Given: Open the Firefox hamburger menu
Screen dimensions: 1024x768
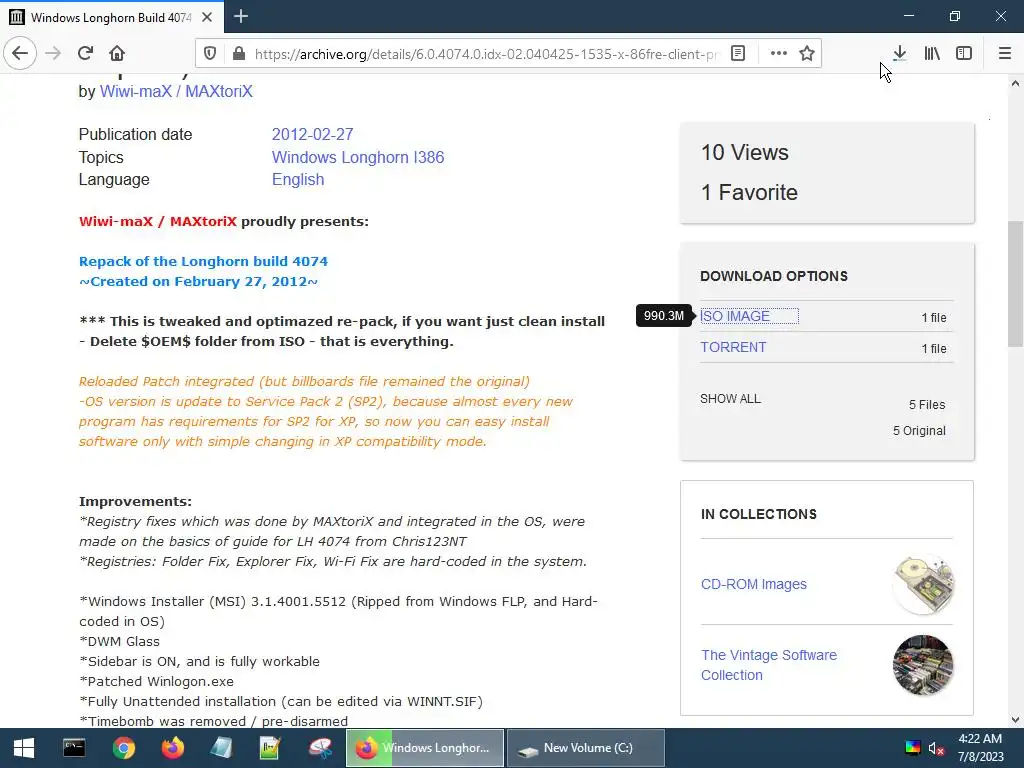Looking at the screenshot, I should pyautogui.click(x=1004, y=53).
